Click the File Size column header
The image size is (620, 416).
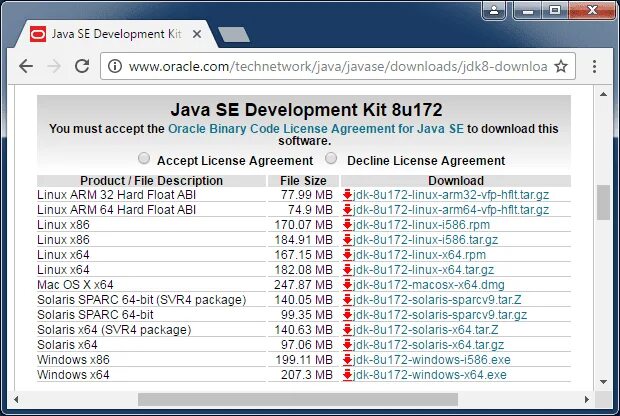point(303,181)
